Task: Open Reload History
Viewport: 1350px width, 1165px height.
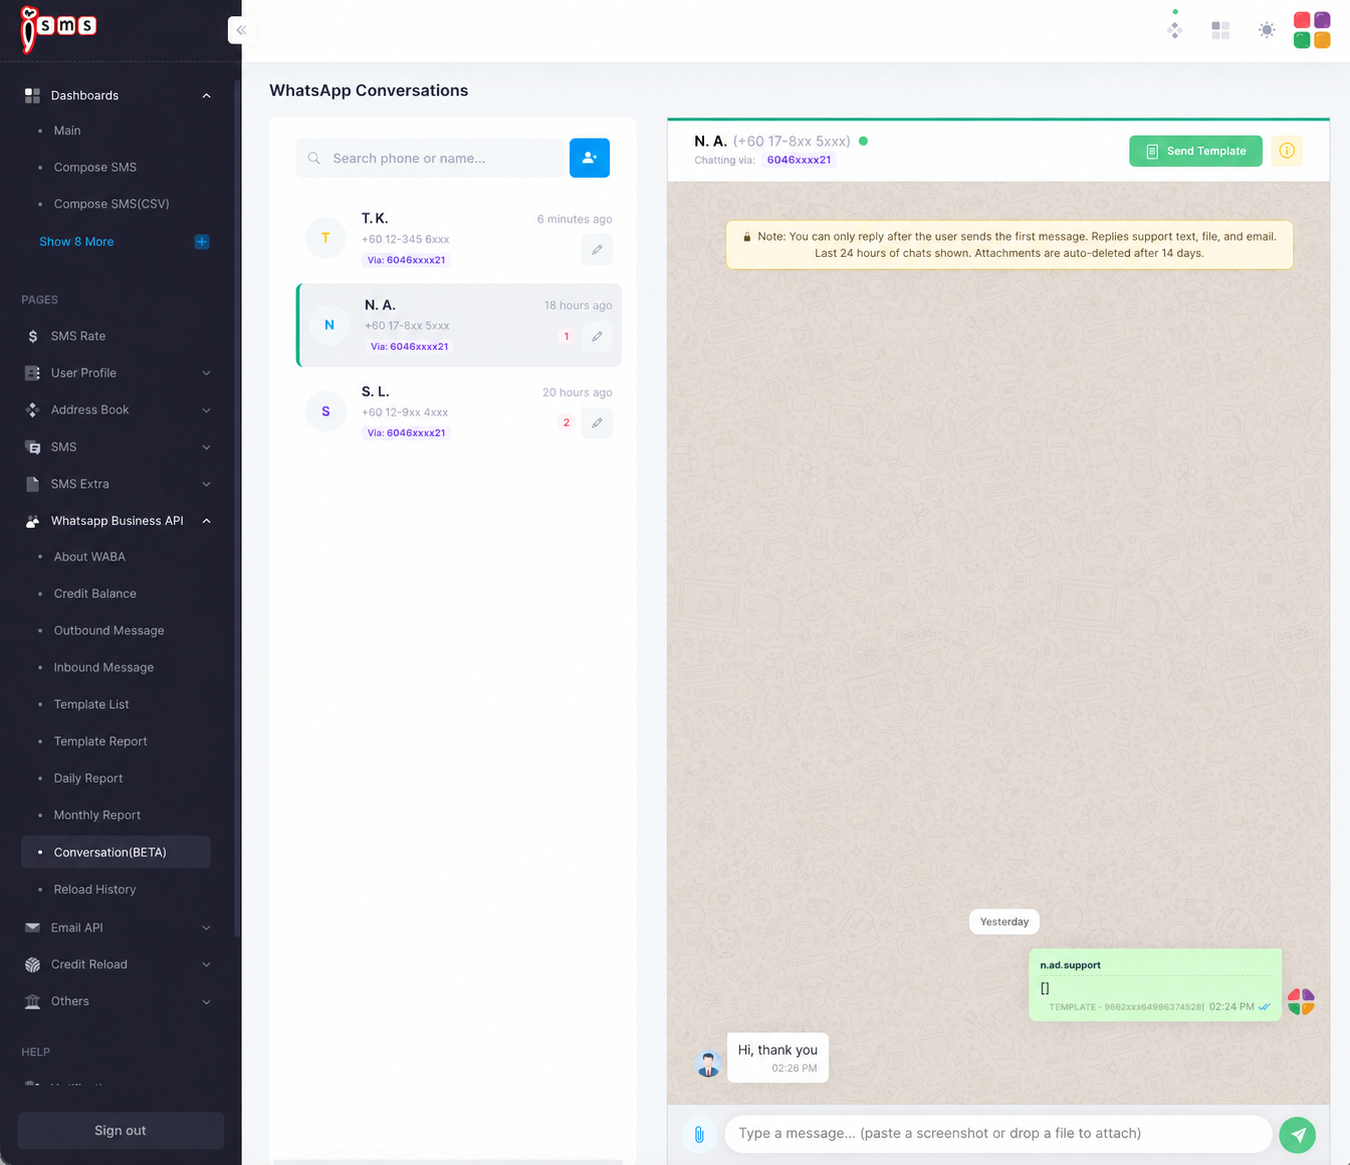Action: [x=95, y=890]
